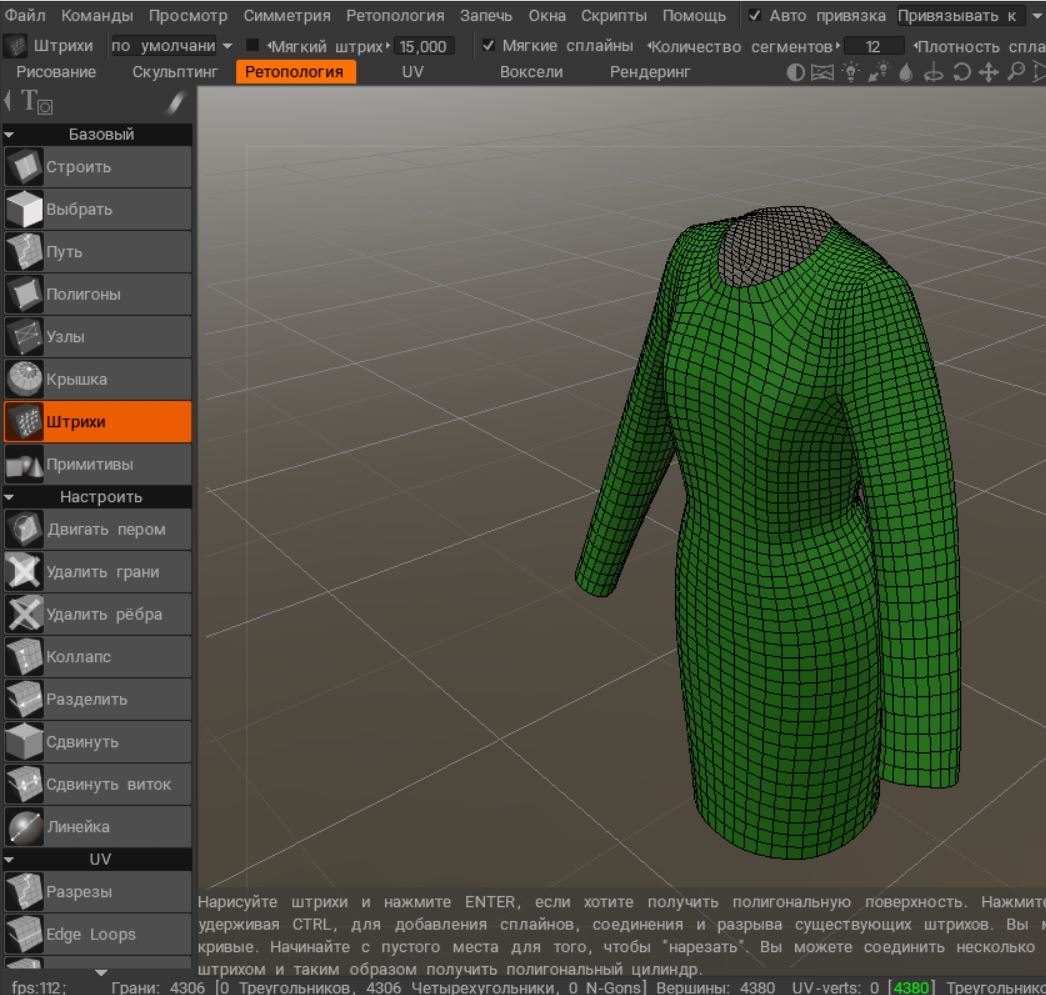Enable the Мягкий штрих checkbox

point(252,46)
